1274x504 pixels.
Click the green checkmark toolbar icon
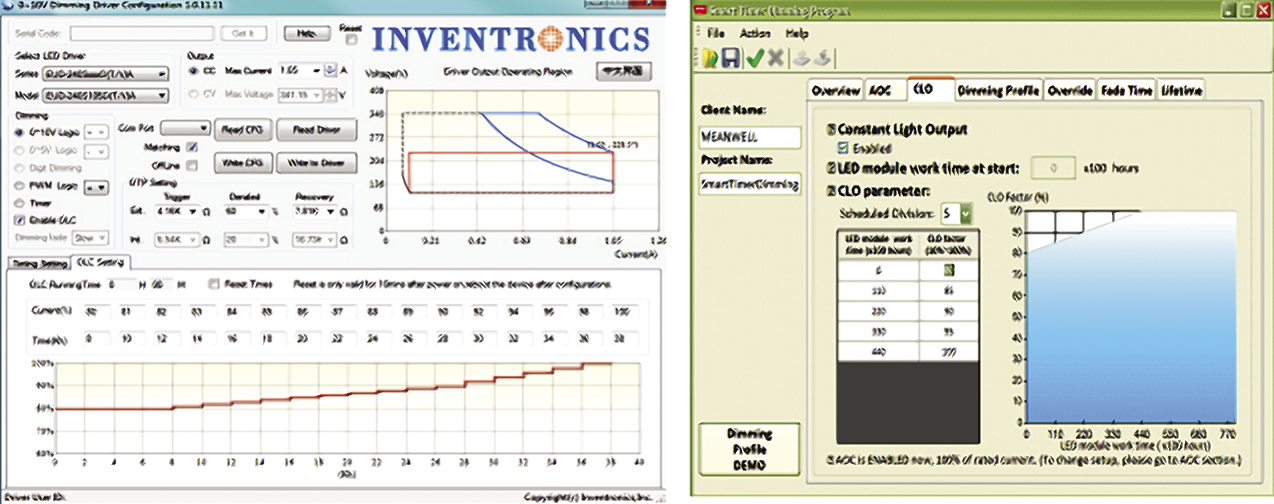click(754, 59)
